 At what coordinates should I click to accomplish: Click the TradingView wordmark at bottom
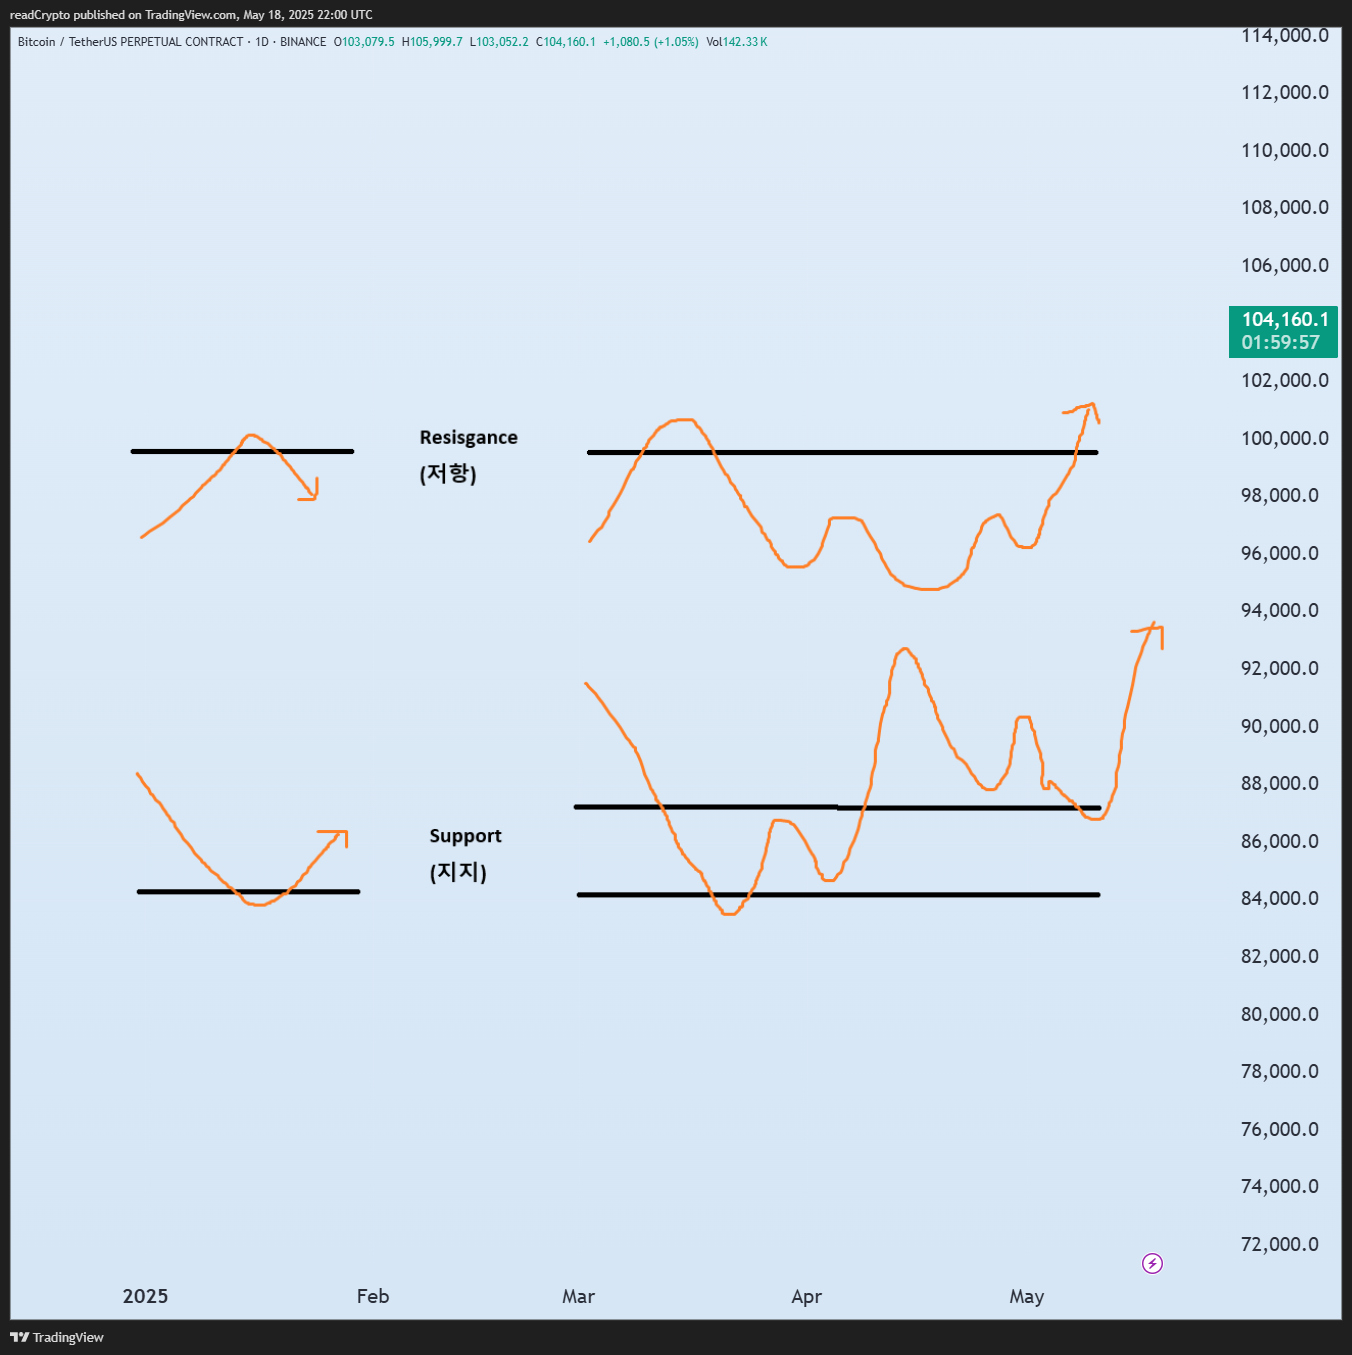click(68, 1337)
